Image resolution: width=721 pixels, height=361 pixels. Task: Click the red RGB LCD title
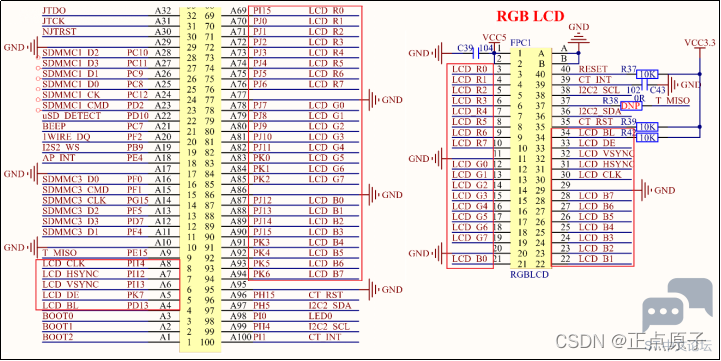530,16
